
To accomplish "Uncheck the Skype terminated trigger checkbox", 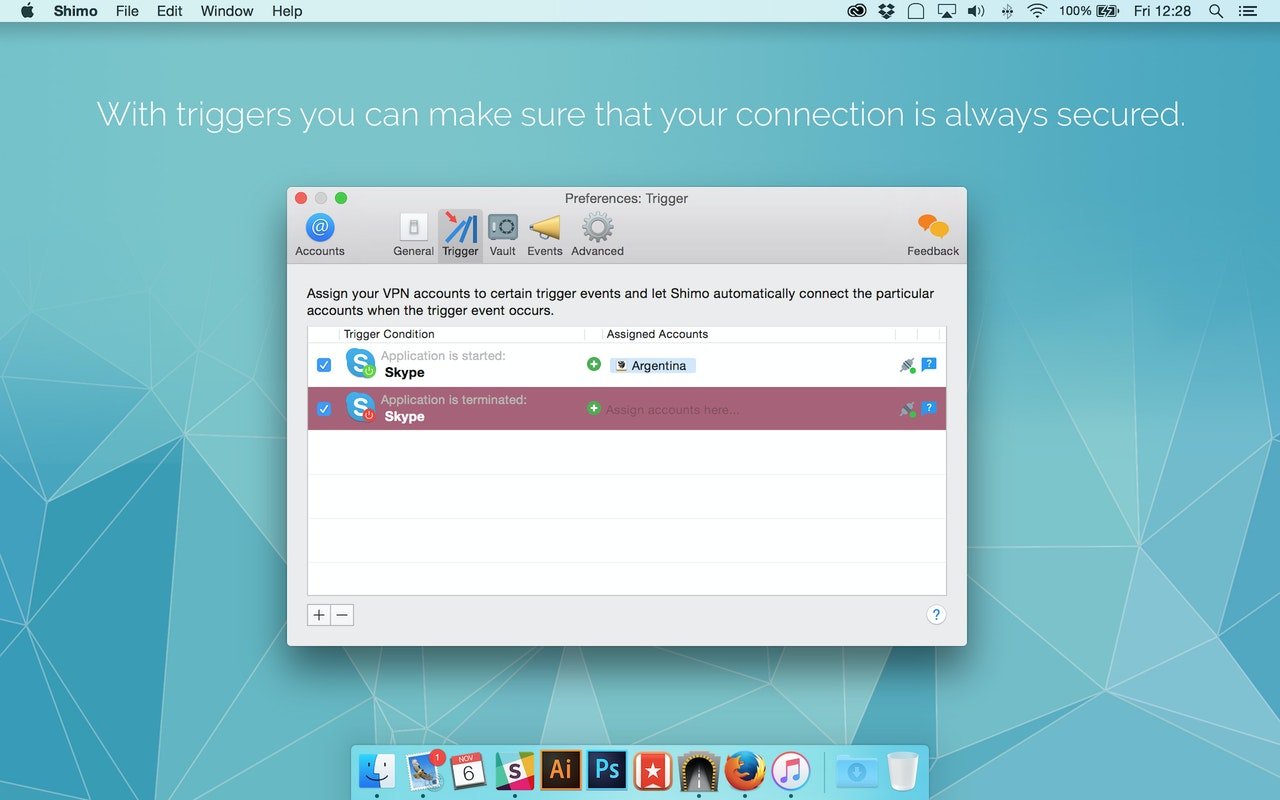I will (x=324, y=408).
